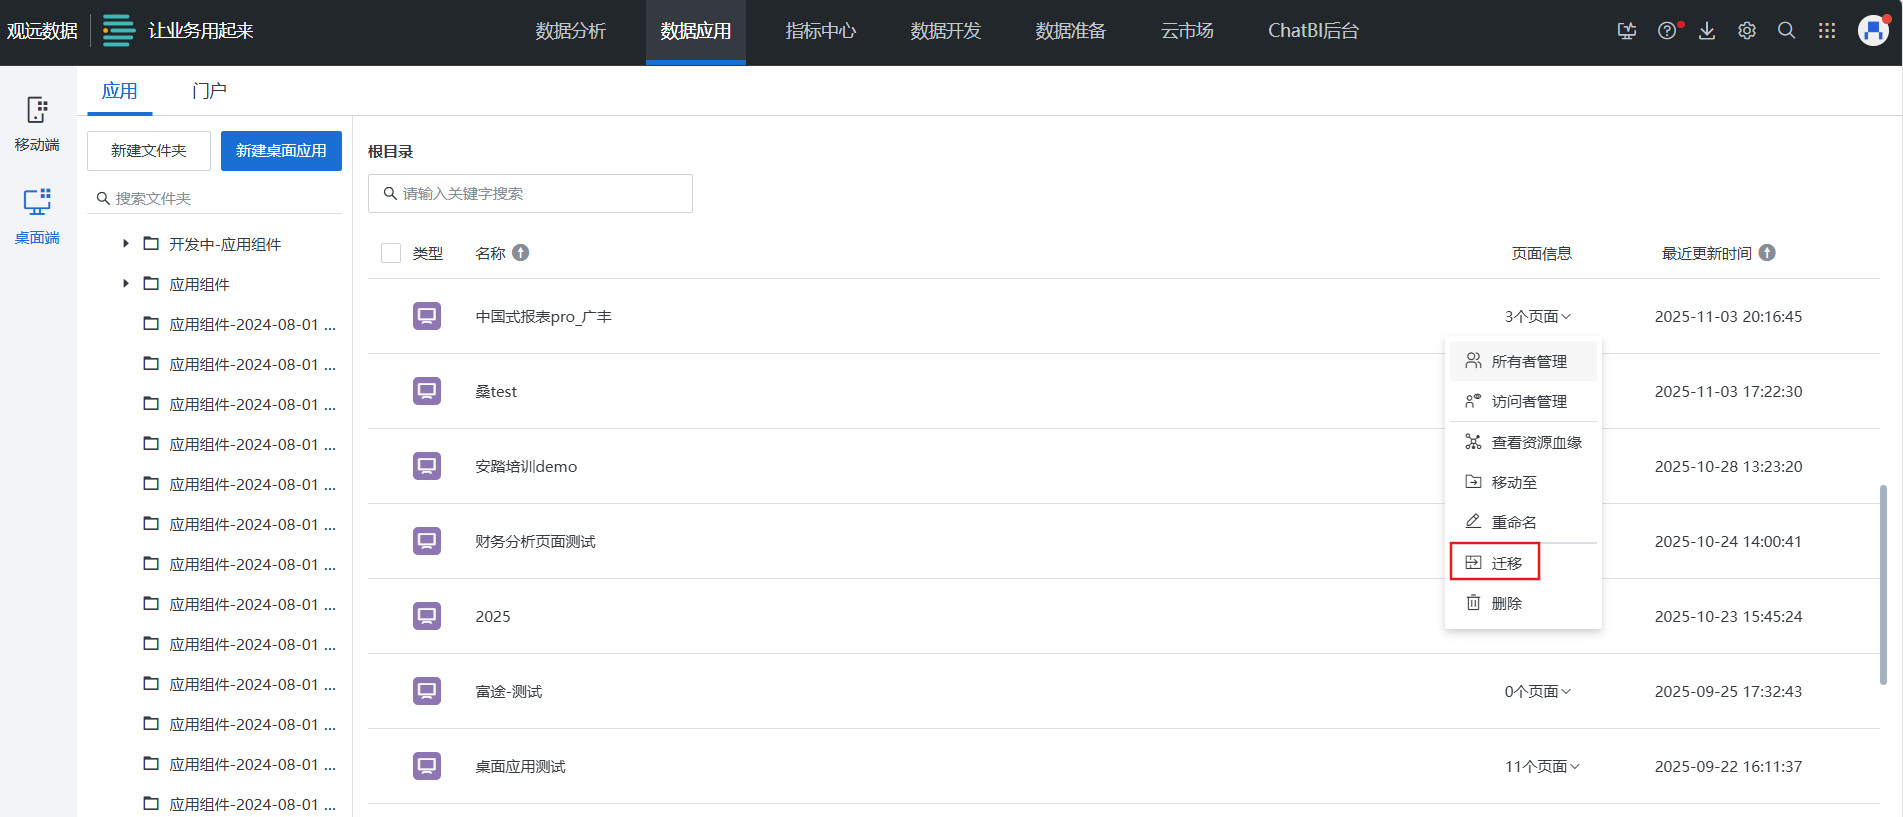Viewport: 1903px width, 817px height.
Task: Expand the 应用组件 folder tree arrow
Action: click(126, 284)
